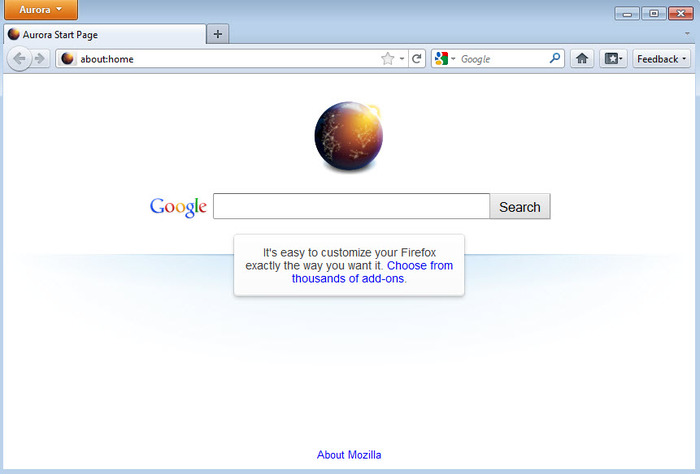This screenshot has height=474, width=700.
Task: Open list all tabs arrow
Action: pos(687,33)
